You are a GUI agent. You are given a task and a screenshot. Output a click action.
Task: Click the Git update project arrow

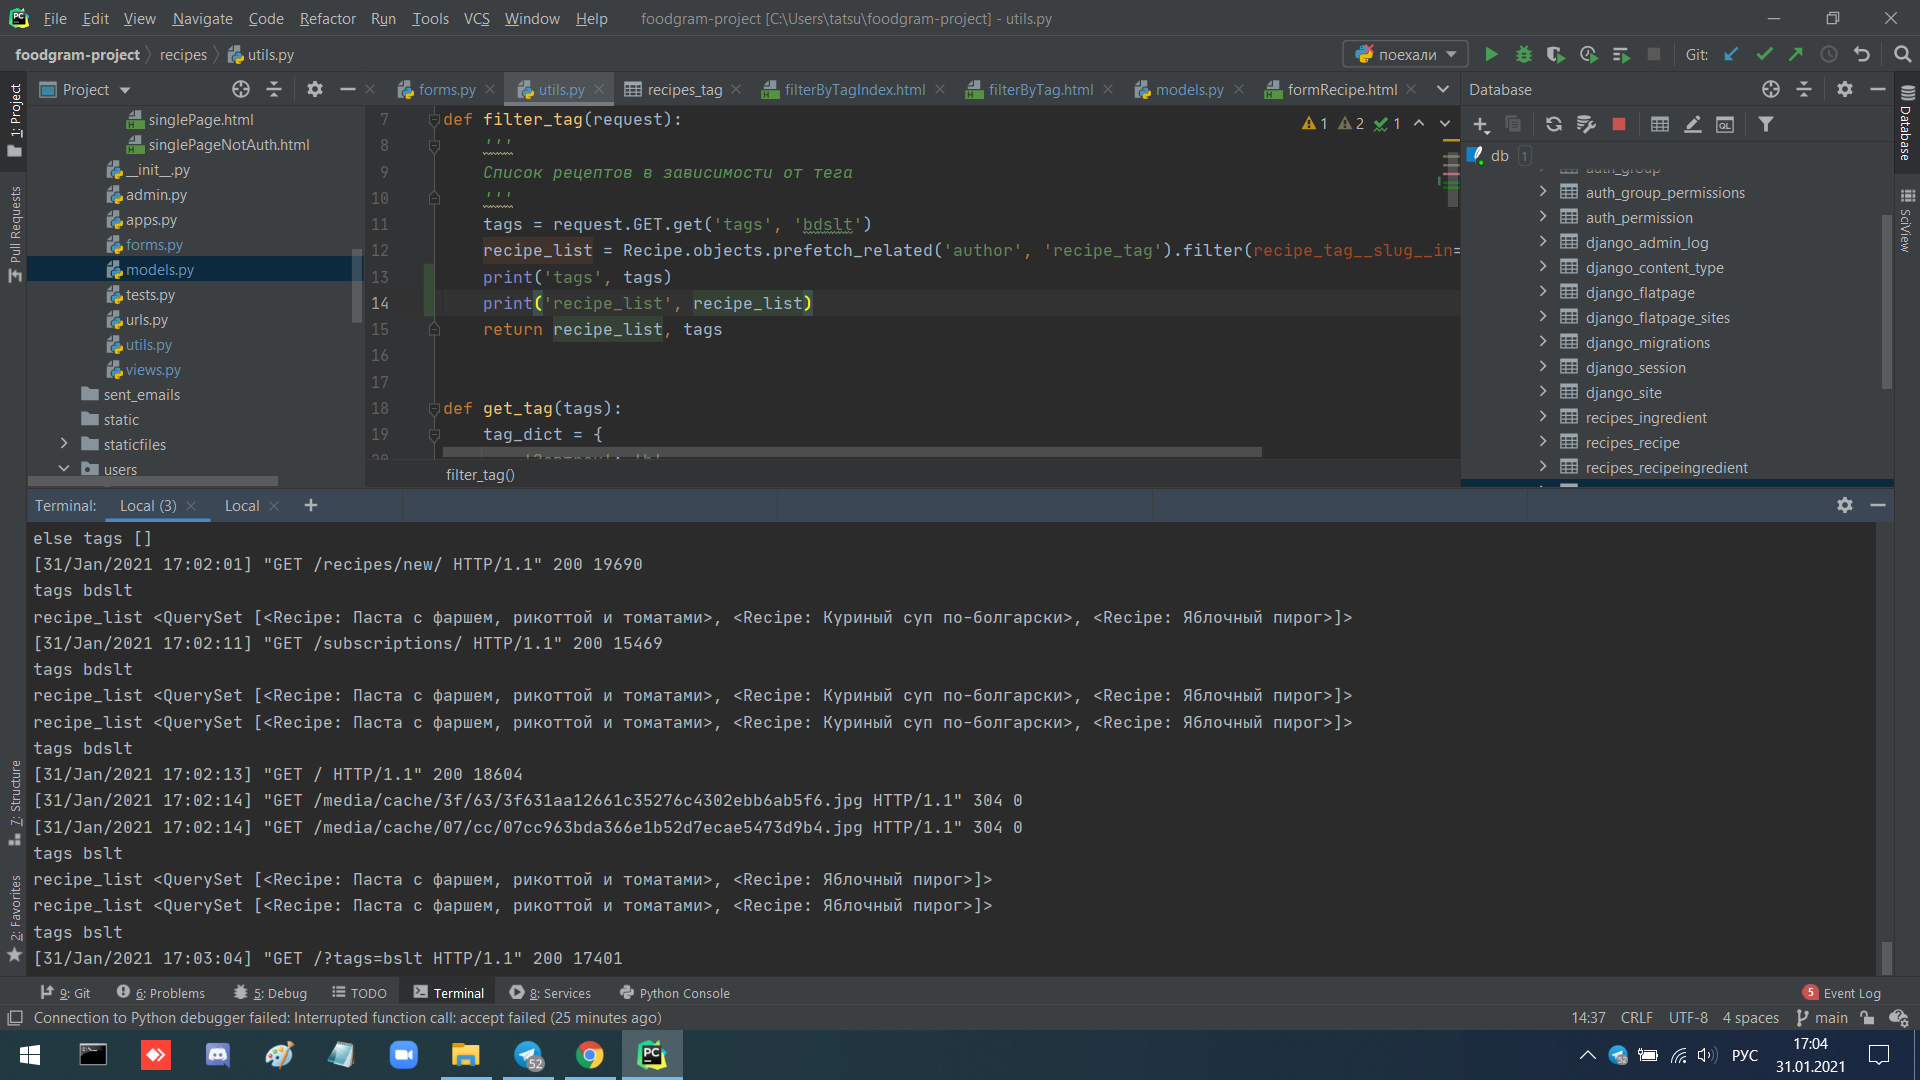click(1731, 55)
